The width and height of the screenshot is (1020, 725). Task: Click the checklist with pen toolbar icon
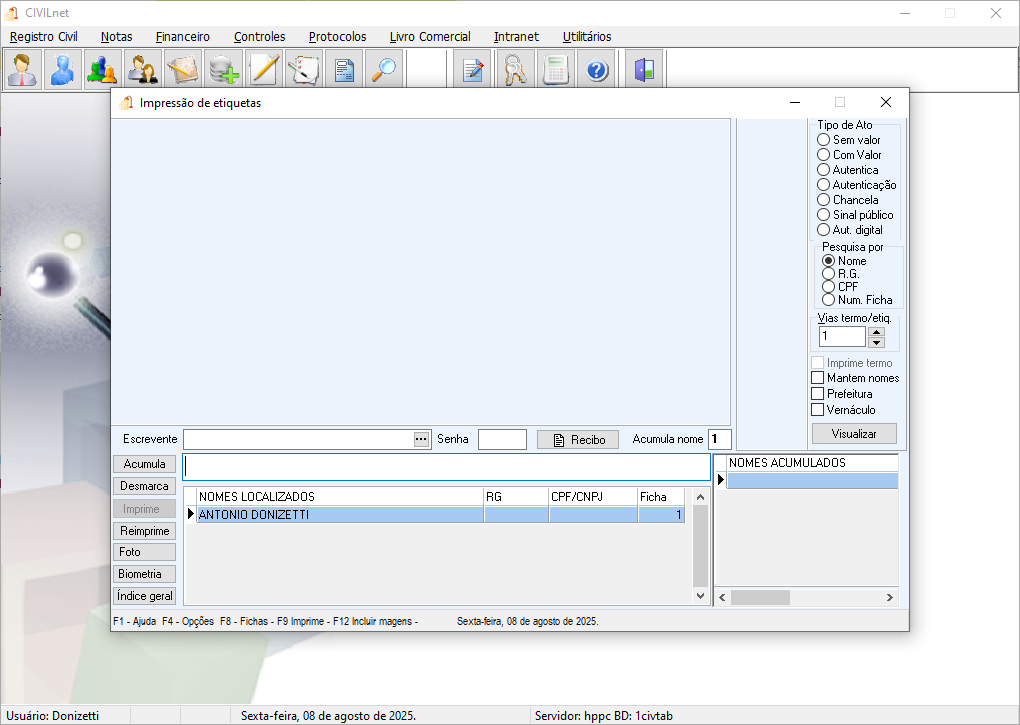[x=304, y=69]
